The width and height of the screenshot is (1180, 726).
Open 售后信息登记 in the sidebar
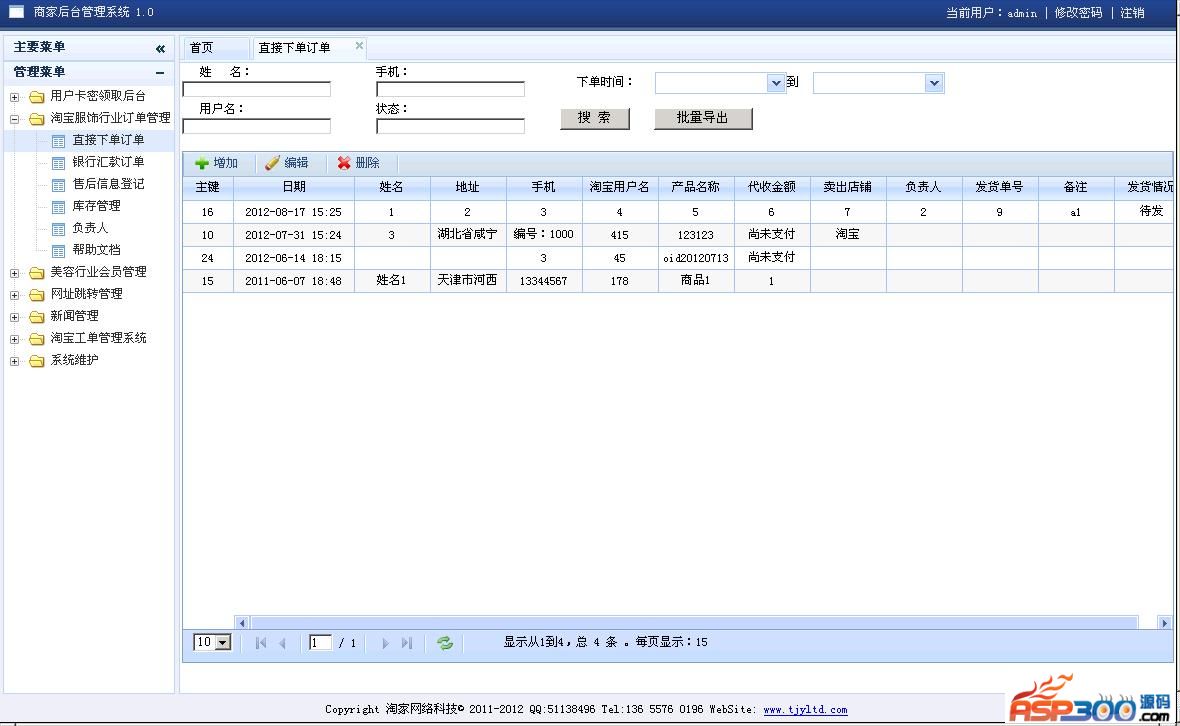click(108, 184)
